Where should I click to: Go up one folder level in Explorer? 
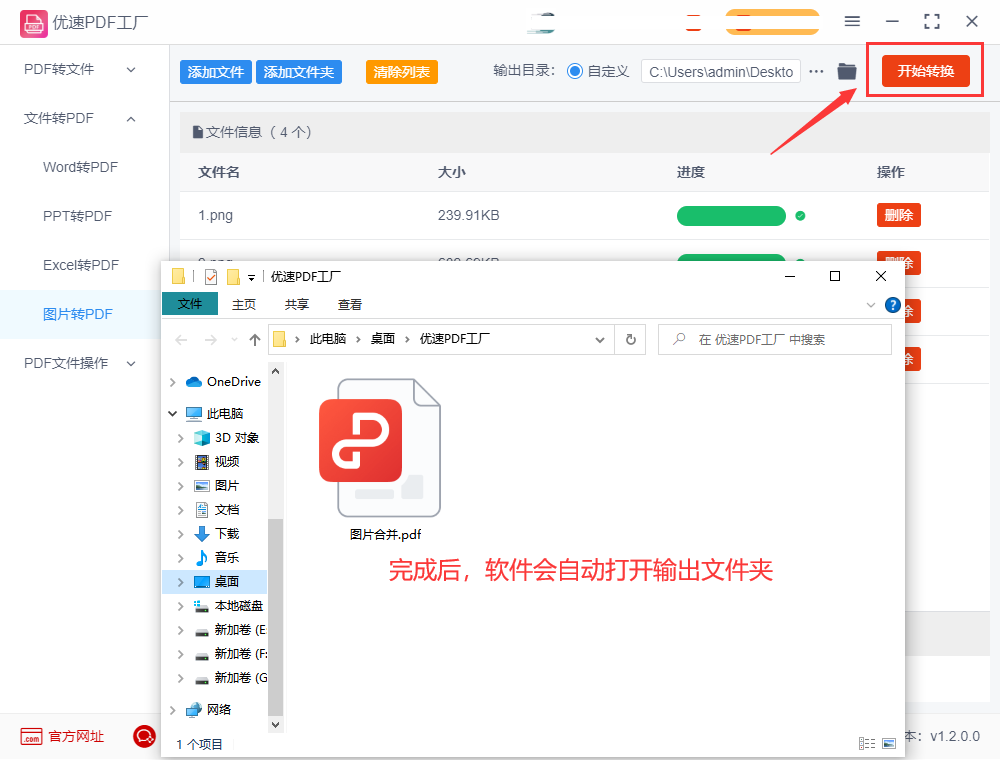(255, 340)
